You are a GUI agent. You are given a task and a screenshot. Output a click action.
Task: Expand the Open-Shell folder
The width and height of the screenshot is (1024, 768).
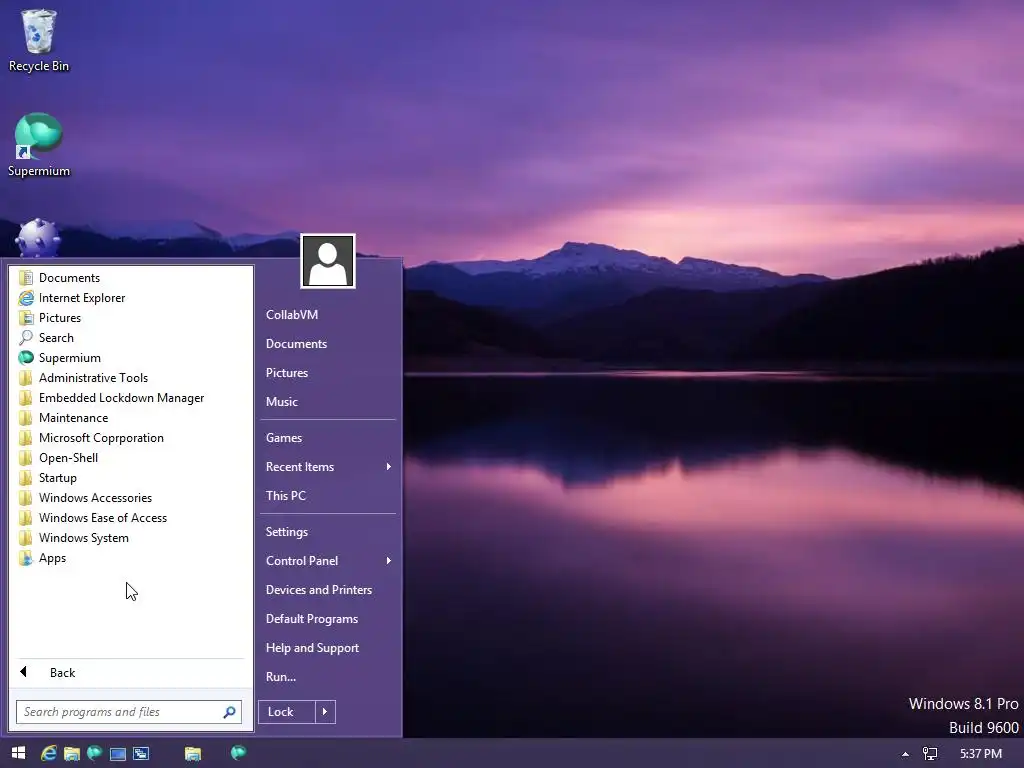coord(131,458)
